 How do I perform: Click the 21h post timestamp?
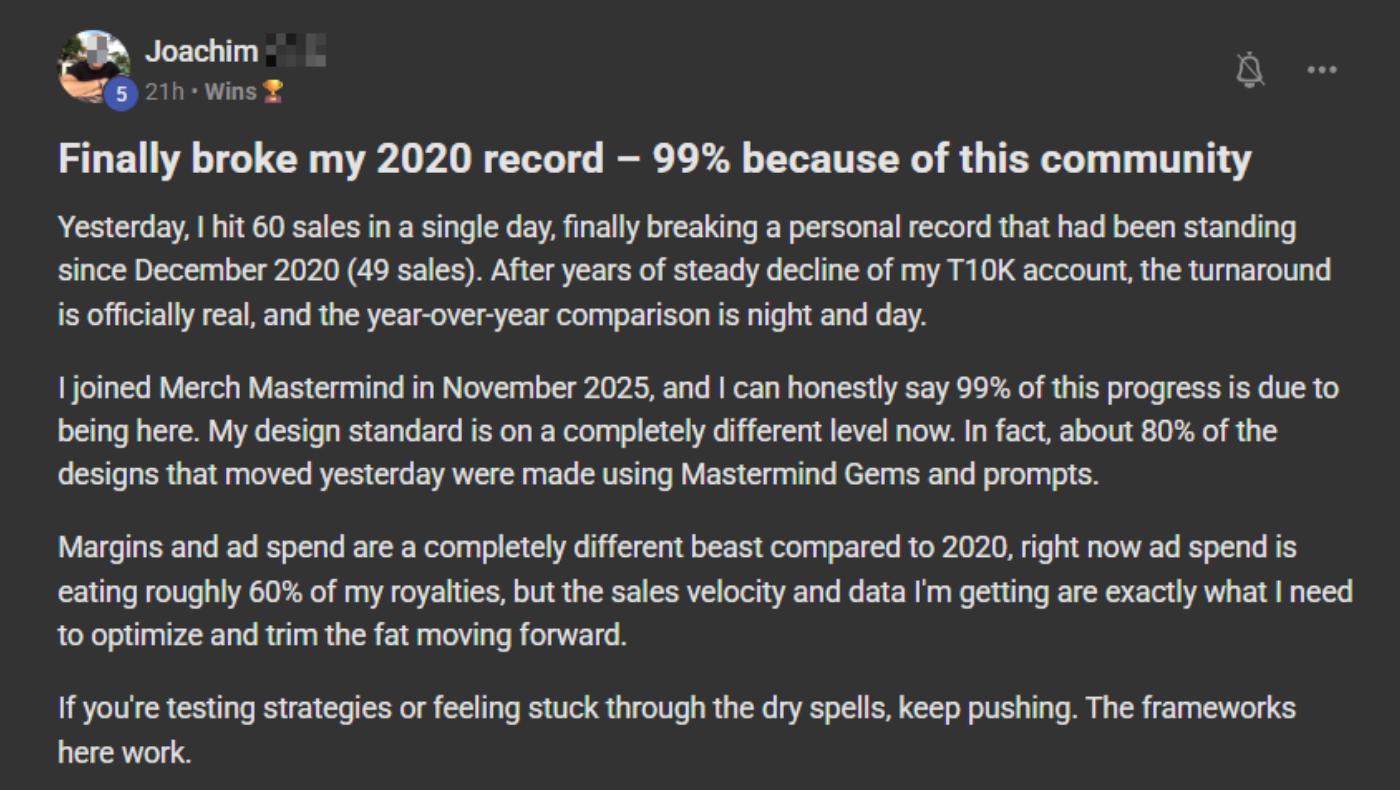pyautogui.click(x=164, y=92)
